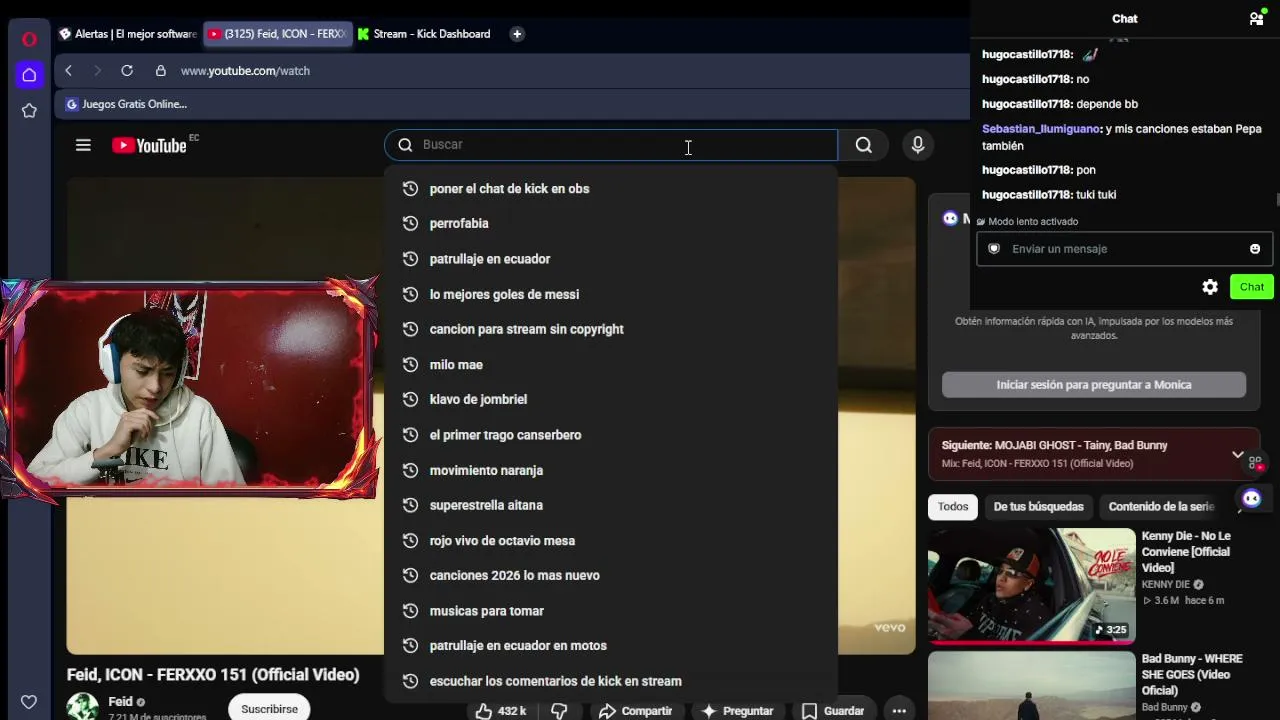Click Guardar to save the video
This screenshot has width=1280, height=720.
(834, 711)
